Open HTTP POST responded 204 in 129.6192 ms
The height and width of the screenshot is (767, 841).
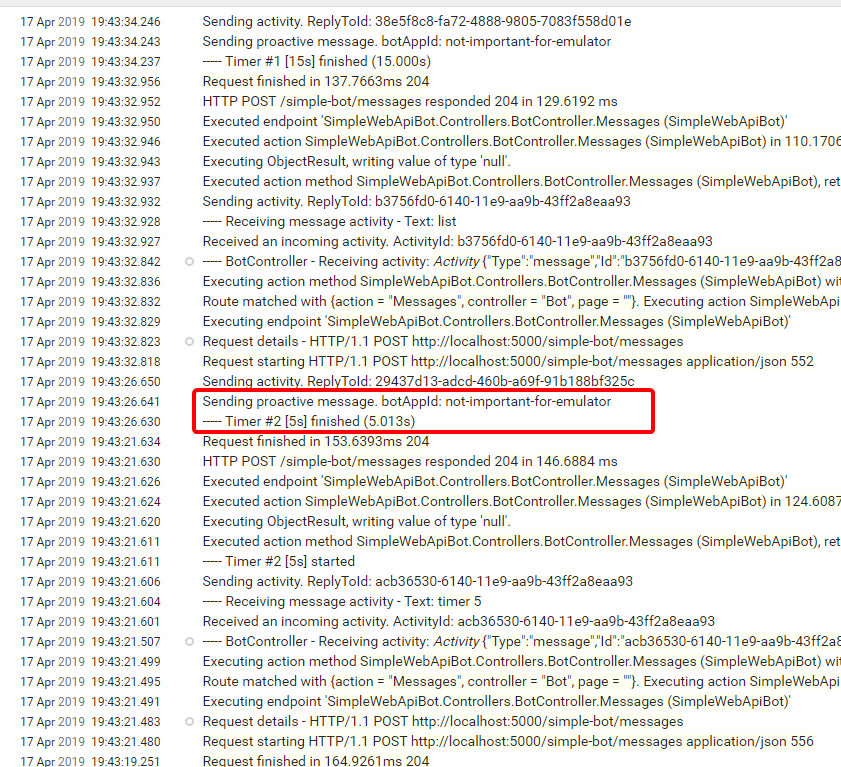tap(410, 101)
